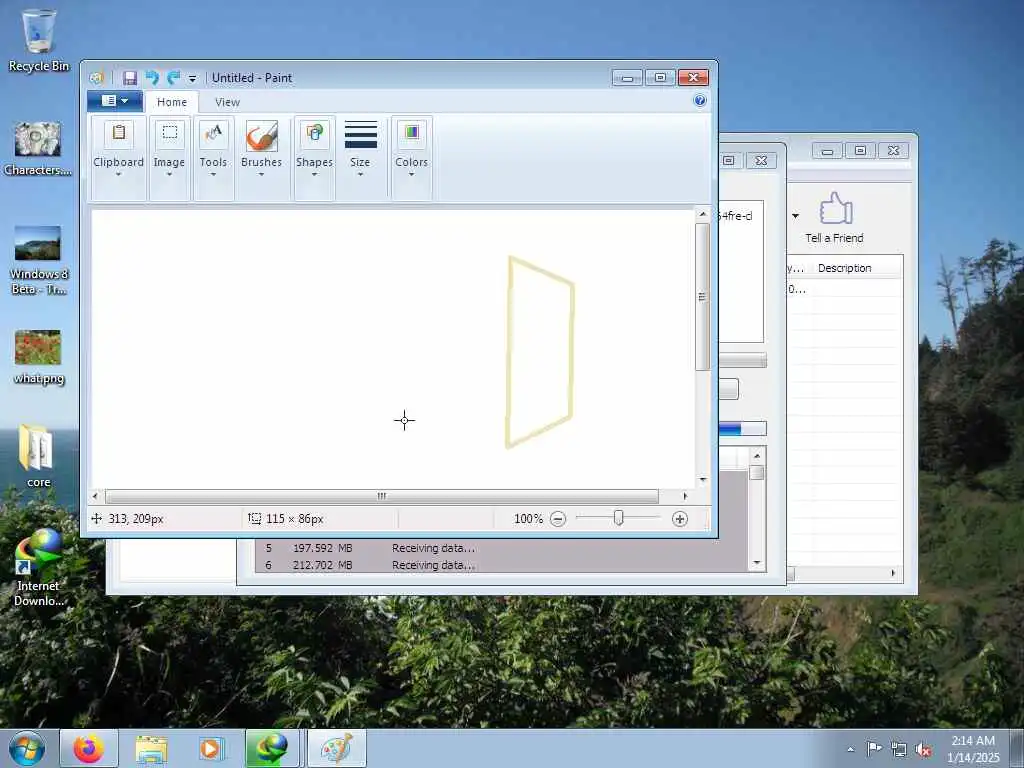Open the Windows Start button

tap(27, 748)
